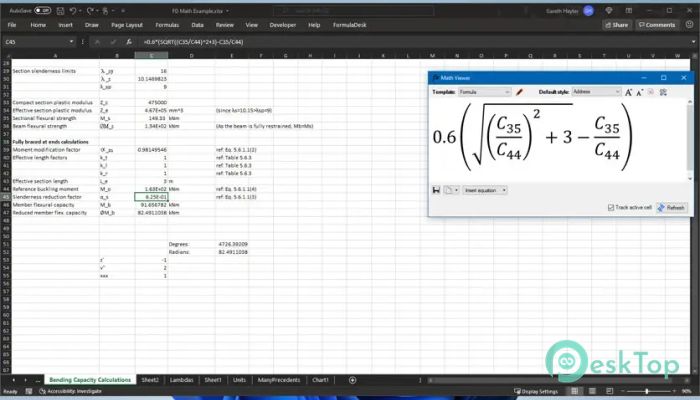Image resolution: width=700 pixels, height=400 pixels.
Task: Click the Share button
Action: (617, 25)
